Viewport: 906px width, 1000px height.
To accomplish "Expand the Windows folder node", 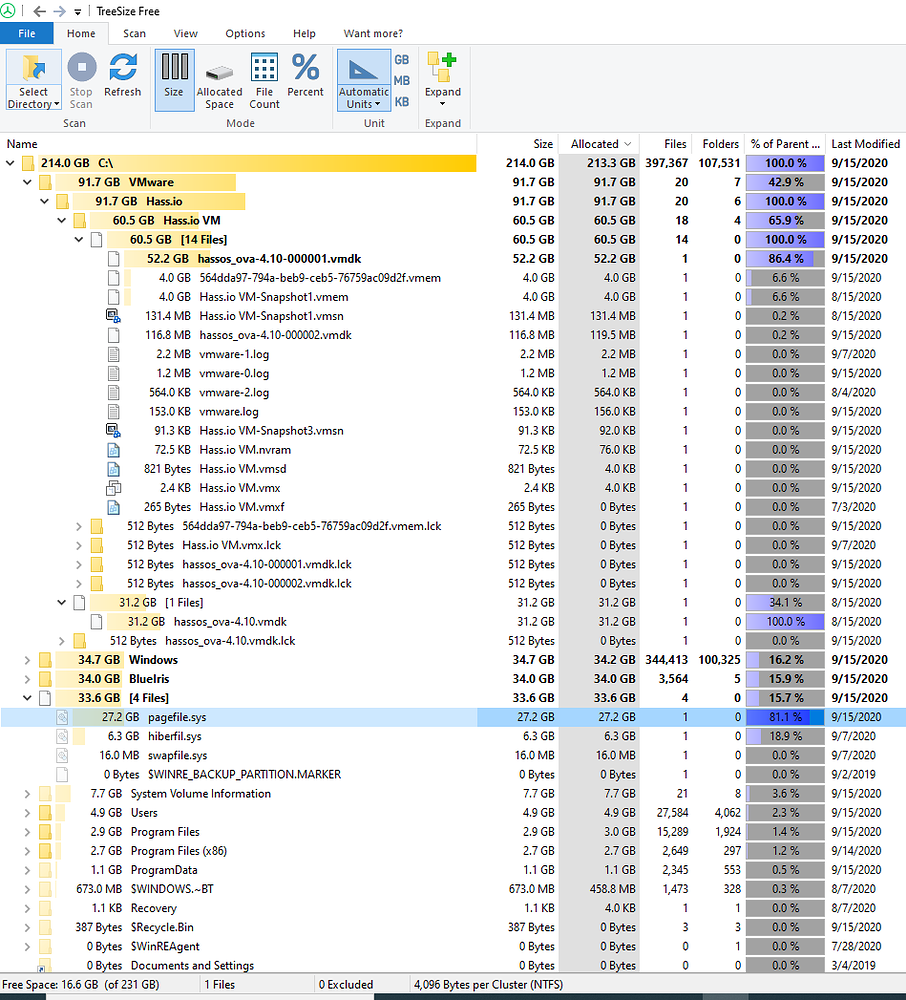I will click(27, 659).
